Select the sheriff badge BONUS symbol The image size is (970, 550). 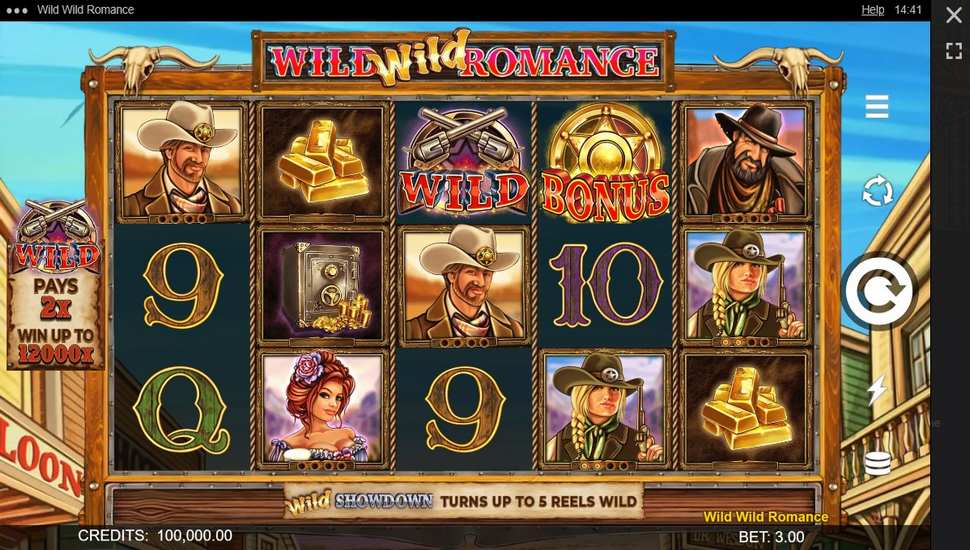(606, 162)
